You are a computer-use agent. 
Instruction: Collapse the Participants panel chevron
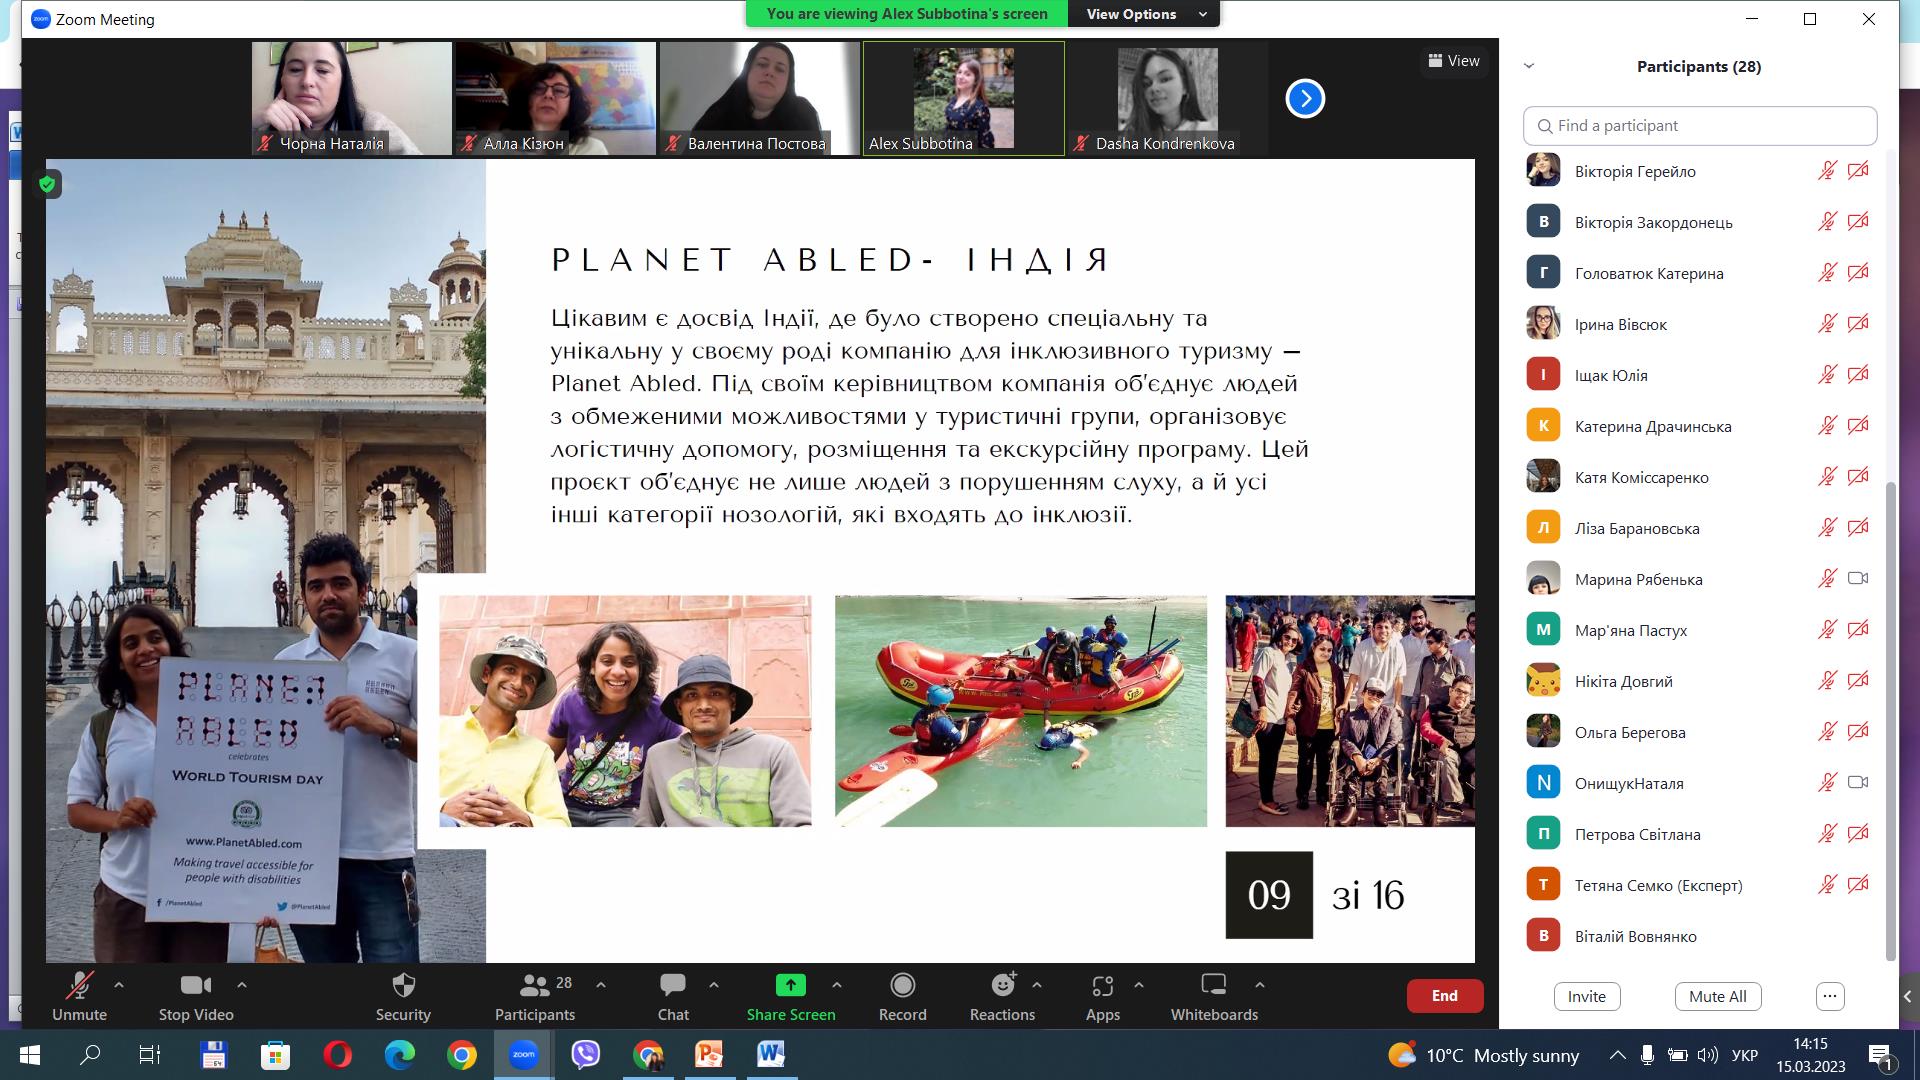[1528, 66]
